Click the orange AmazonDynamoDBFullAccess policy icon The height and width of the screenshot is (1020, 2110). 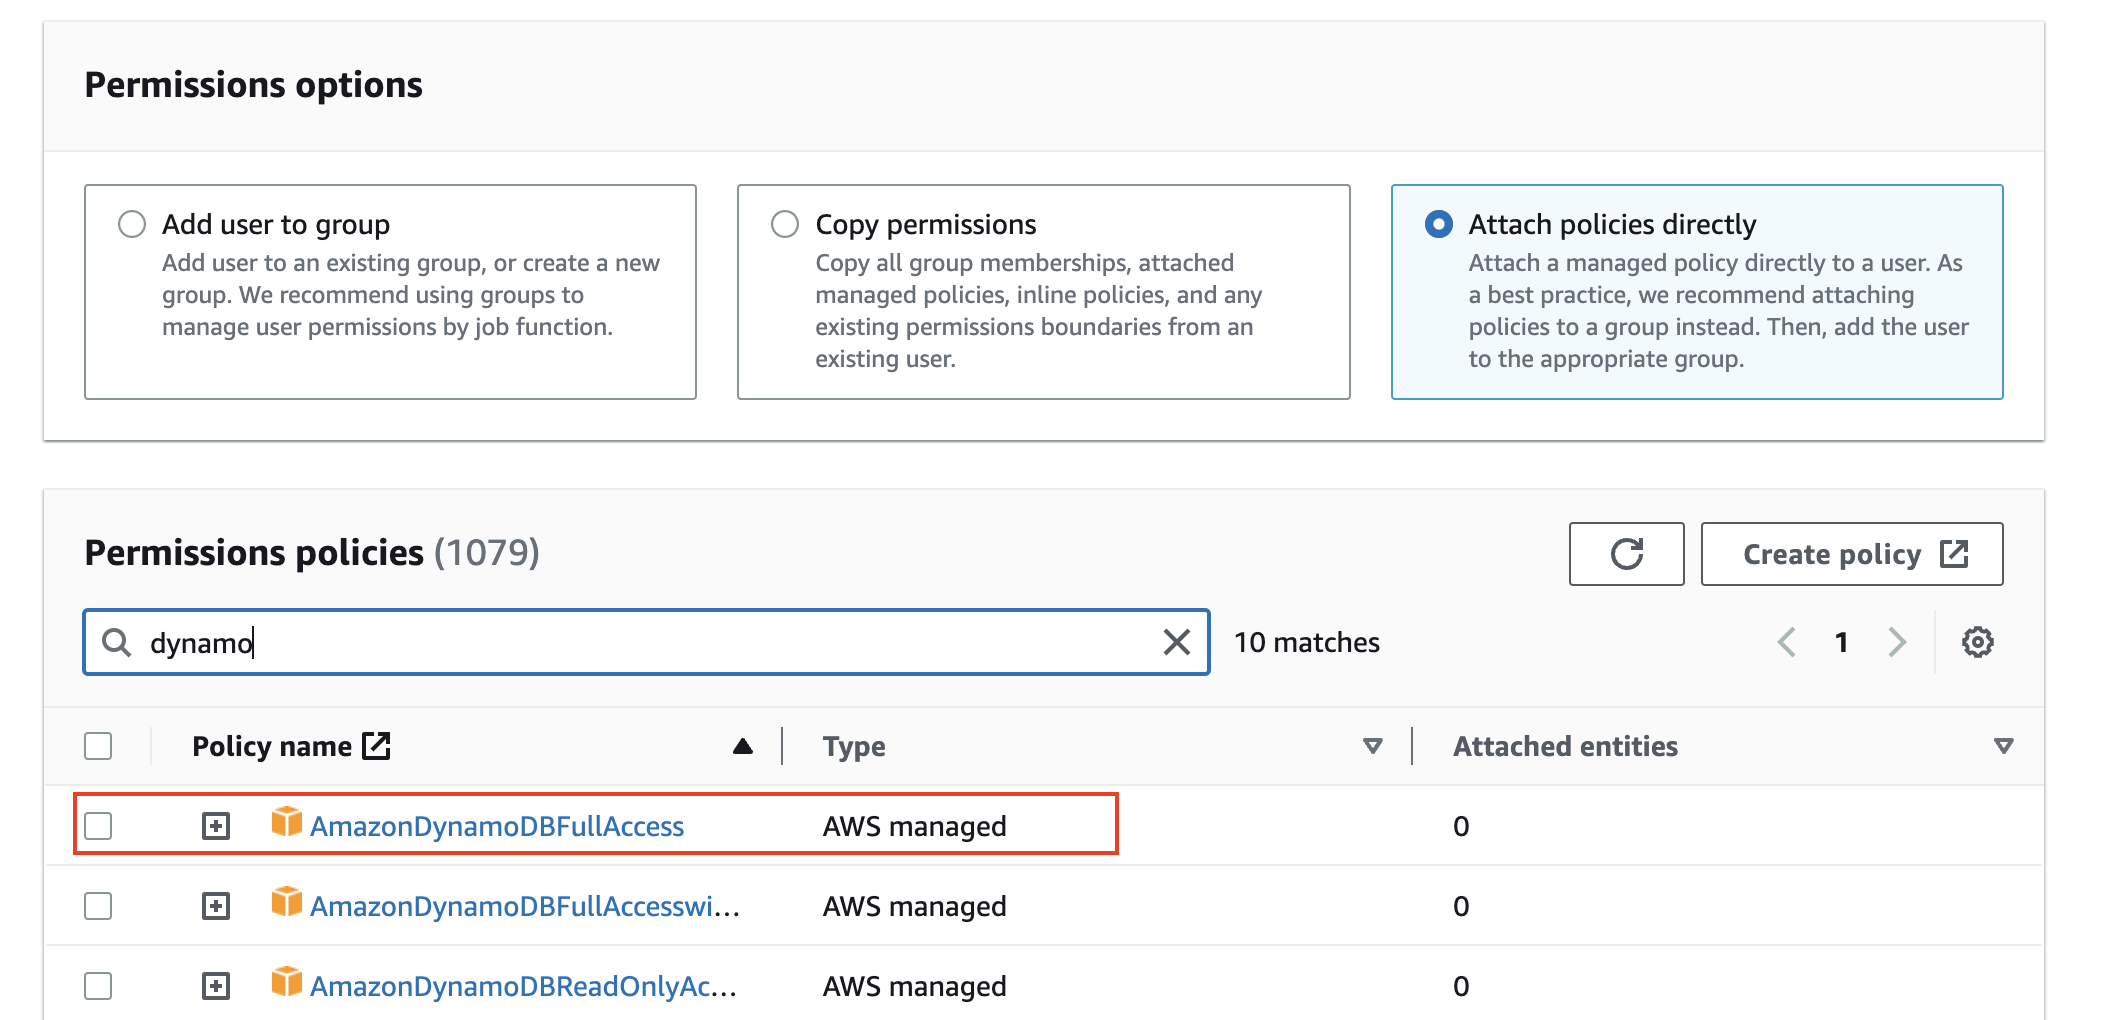(x=287, y=823)
